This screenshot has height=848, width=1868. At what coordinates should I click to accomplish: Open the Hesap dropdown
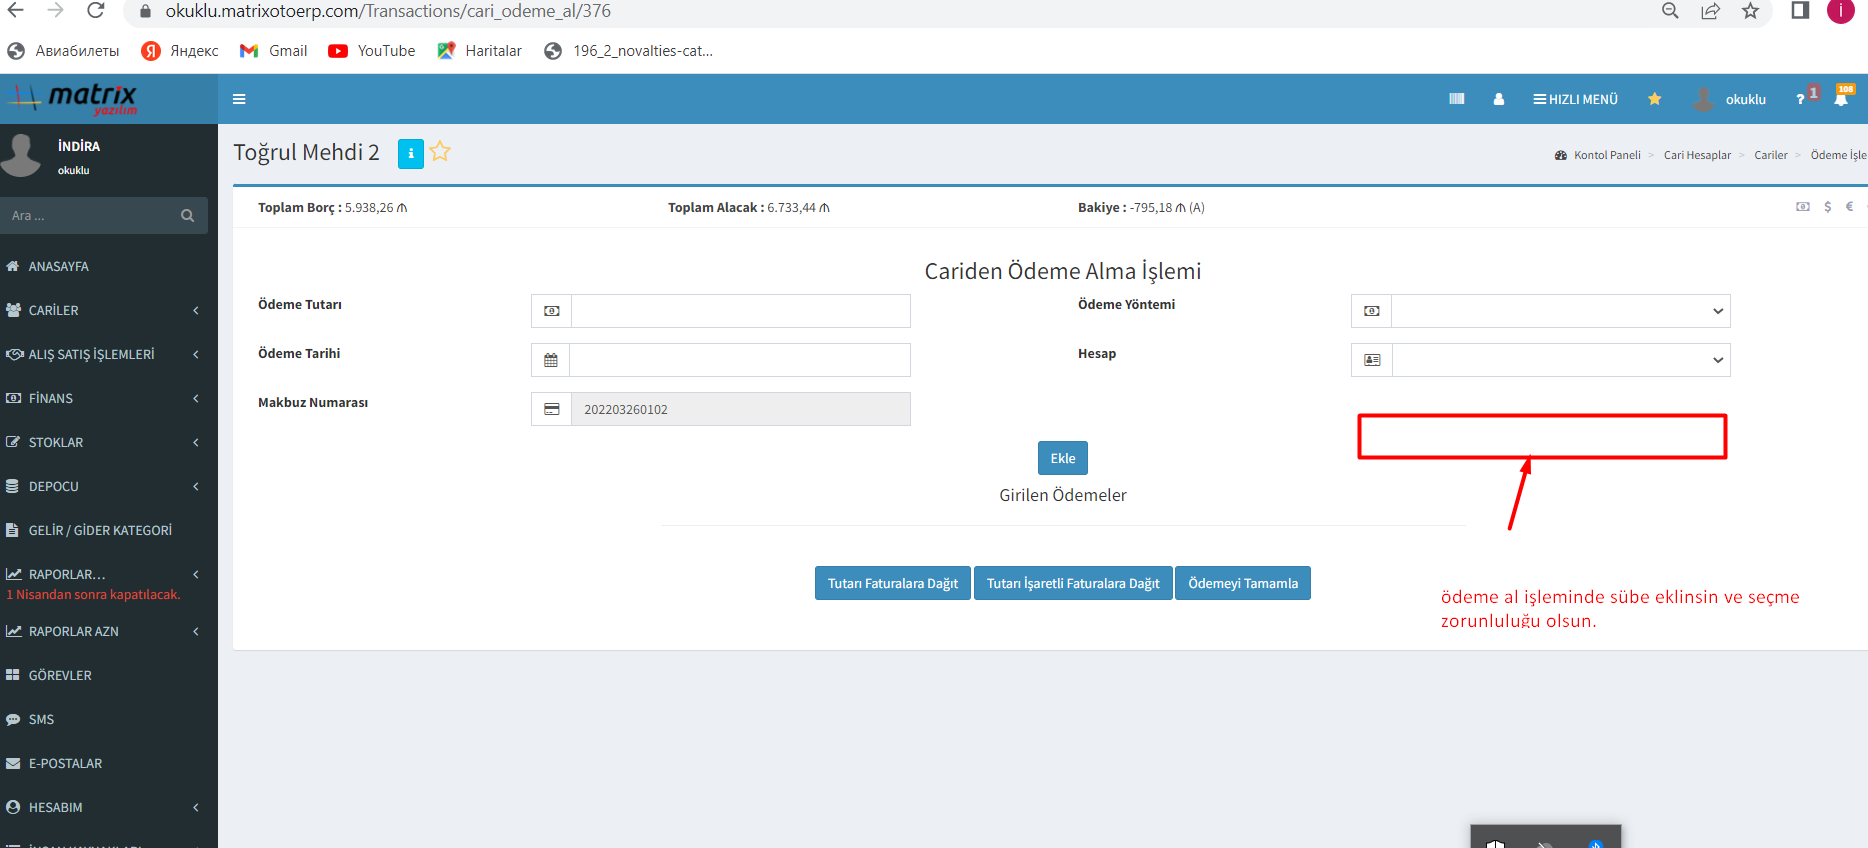click(1560, 360)
